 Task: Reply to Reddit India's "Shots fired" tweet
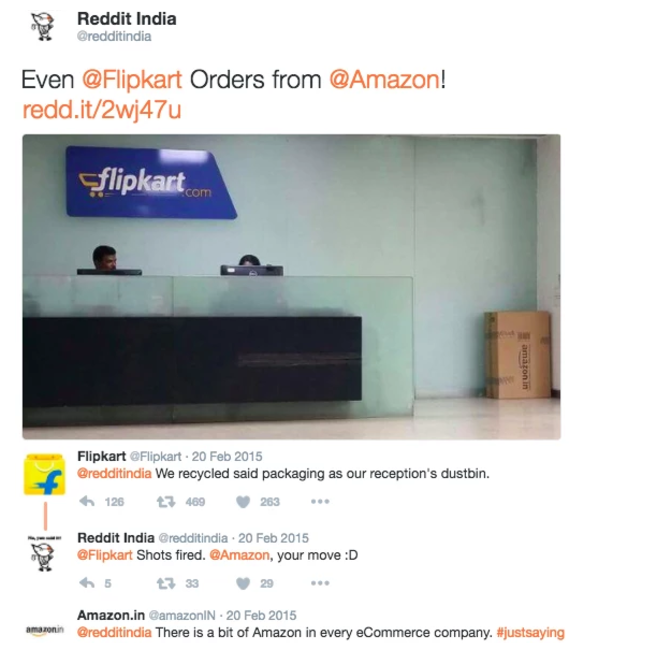[x=87, y=583]
